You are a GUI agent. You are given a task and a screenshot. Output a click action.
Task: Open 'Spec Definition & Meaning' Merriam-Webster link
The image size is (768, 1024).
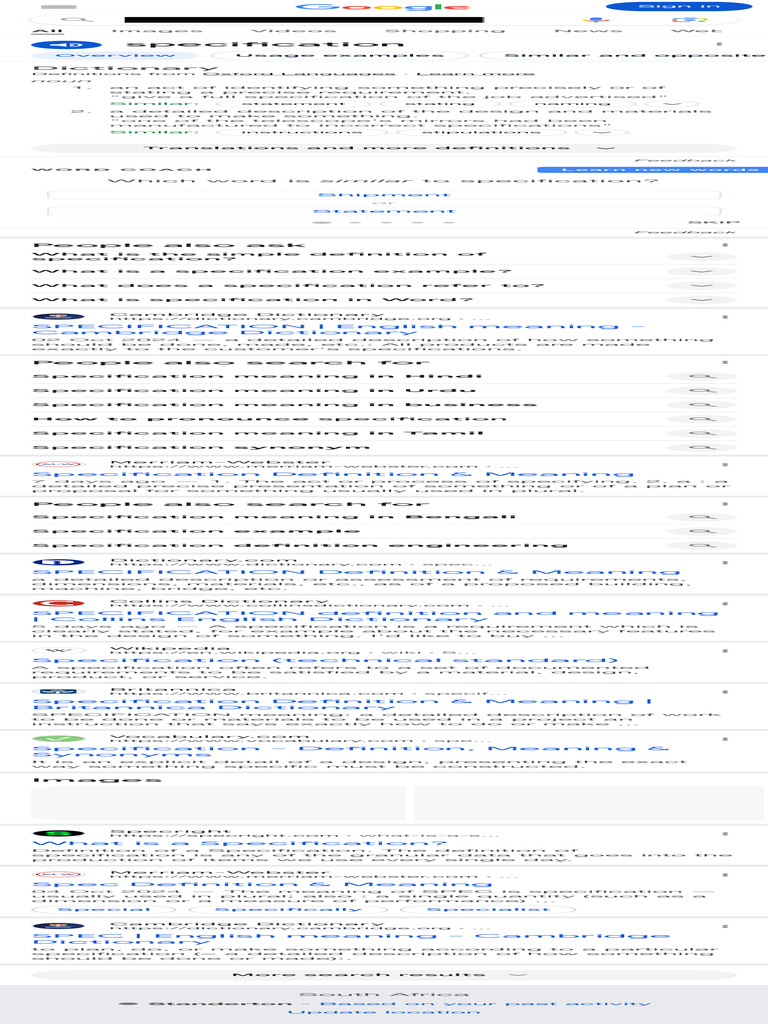[x=262, y=884]
